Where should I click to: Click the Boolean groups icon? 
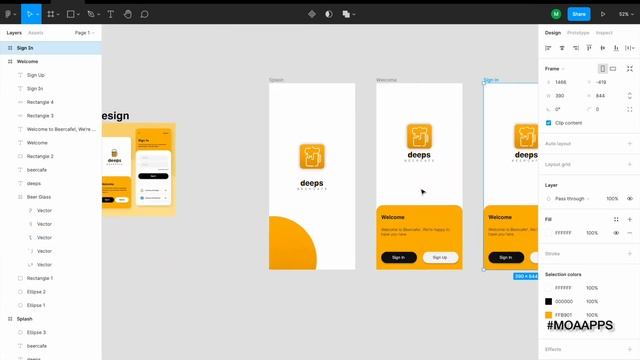tap(346, 14)
